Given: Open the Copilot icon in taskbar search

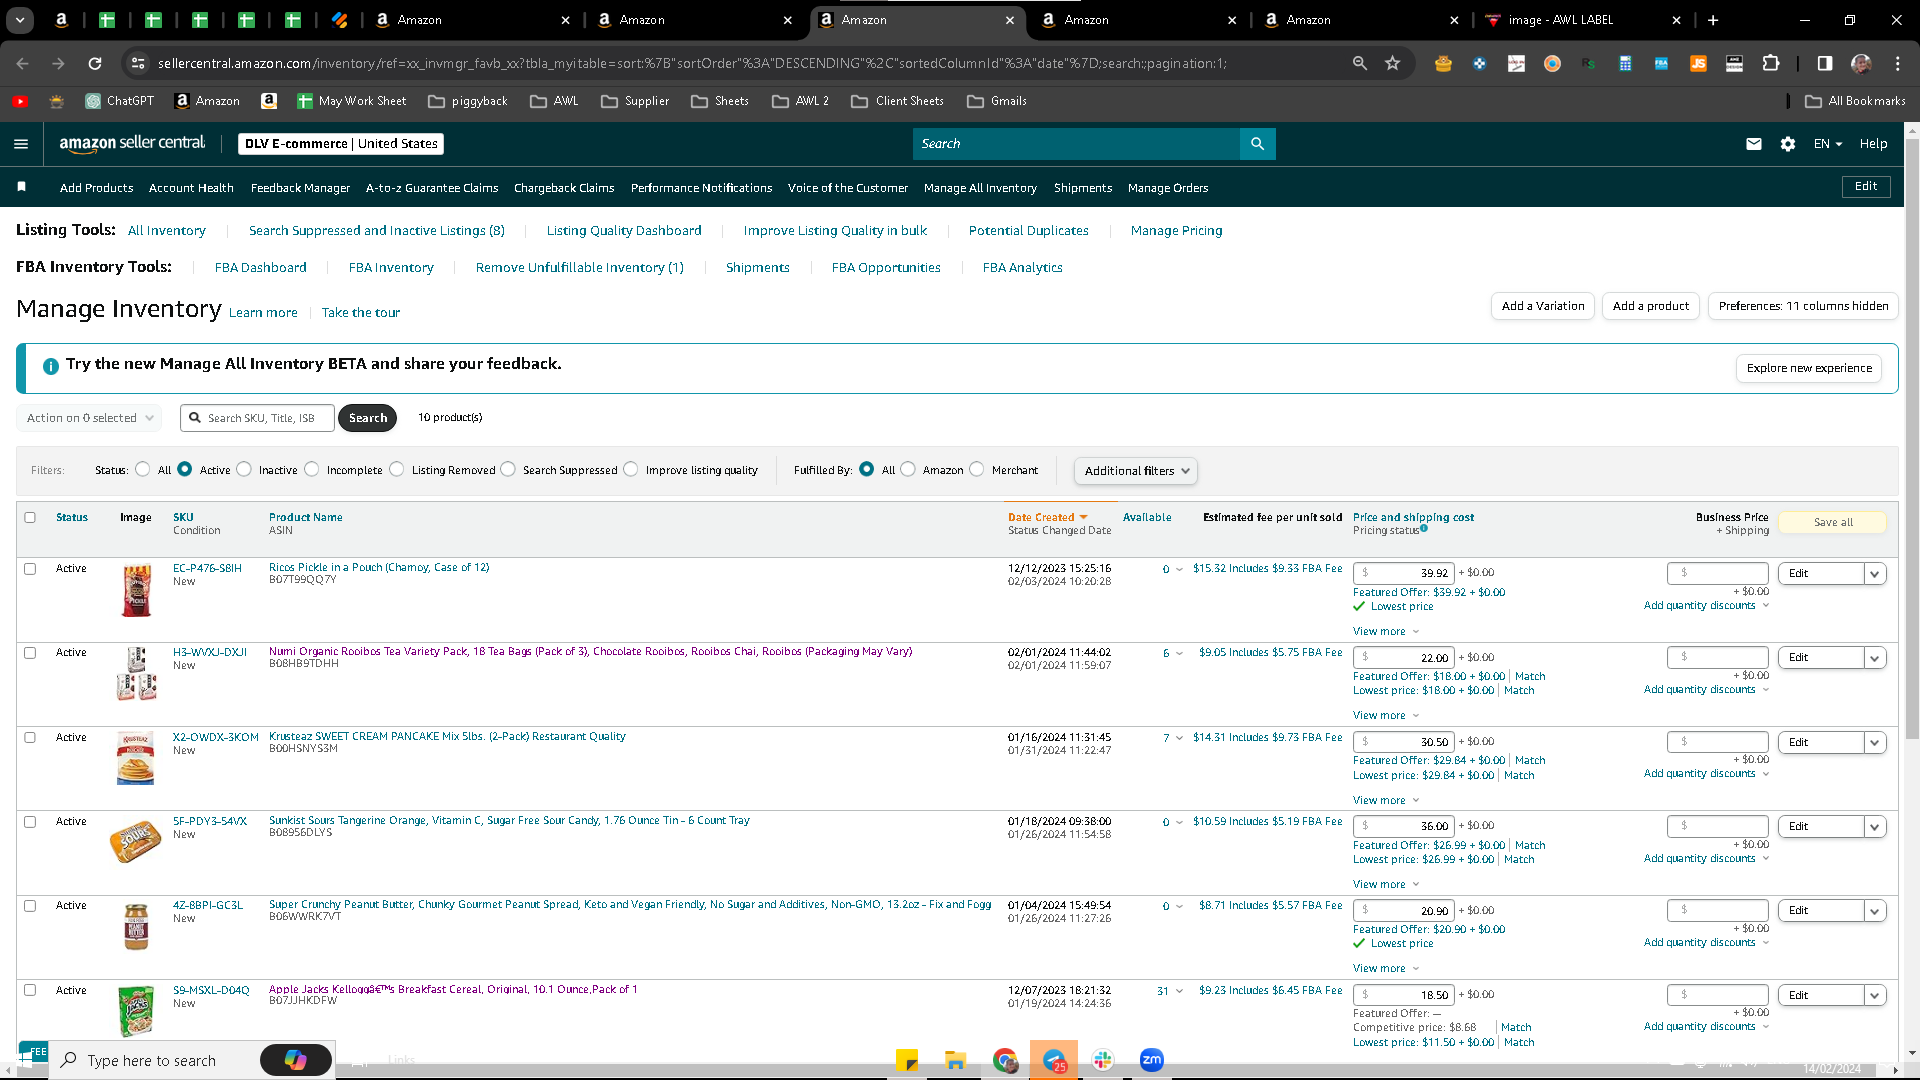Looking at the screenshot, I should point(295,1060).
